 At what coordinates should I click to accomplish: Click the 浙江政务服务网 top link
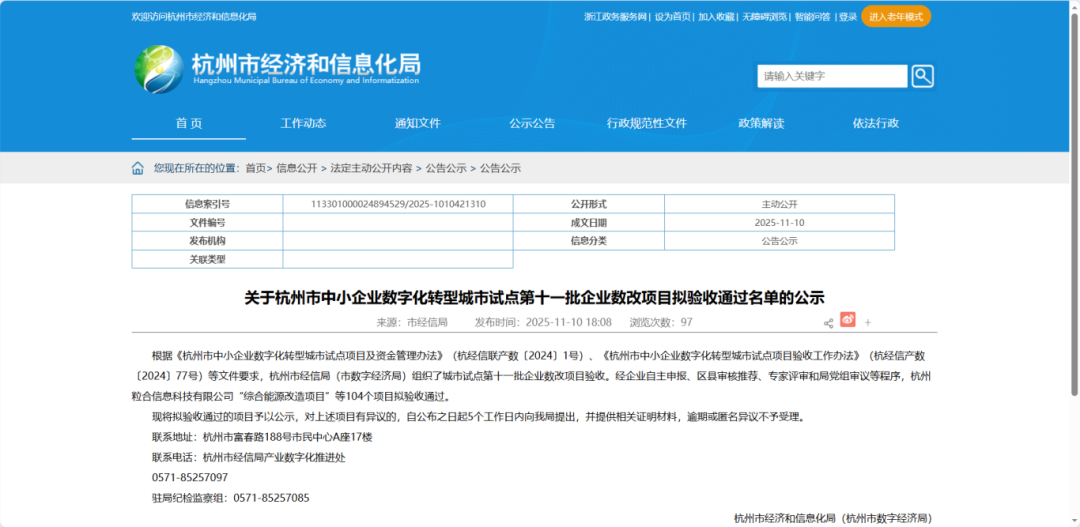(x=615, y=17)
